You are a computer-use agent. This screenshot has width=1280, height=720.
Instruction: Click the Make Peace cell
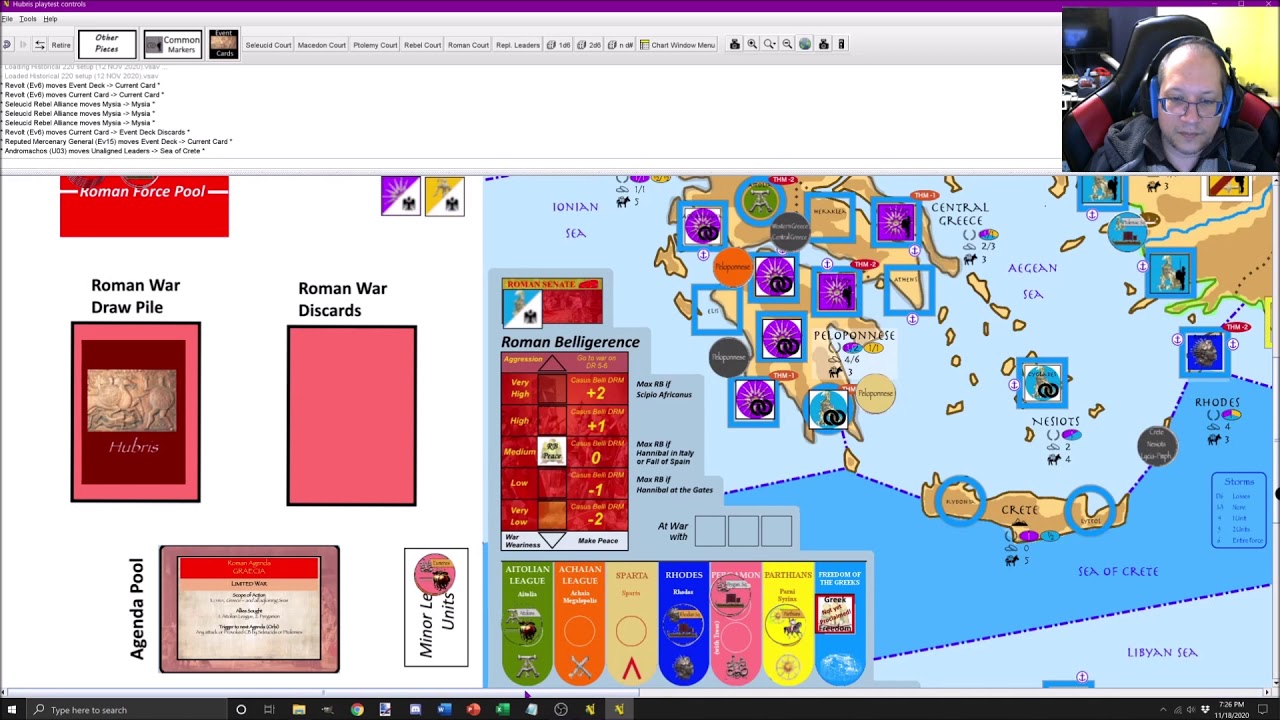[x=598, y=541]
